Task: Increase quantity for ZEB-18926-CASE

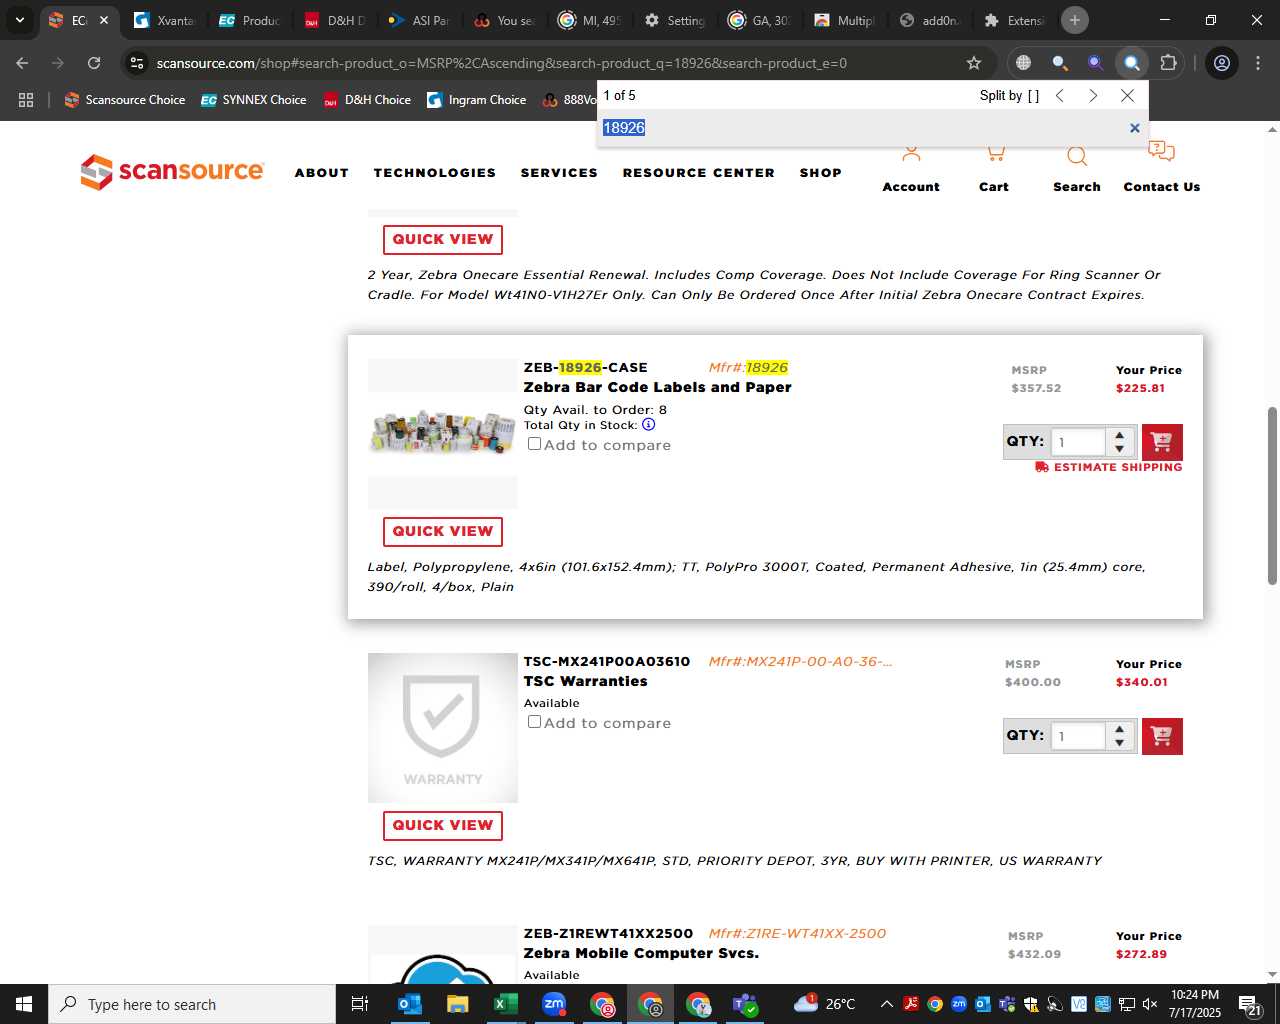Action: tap(1120, 435)
